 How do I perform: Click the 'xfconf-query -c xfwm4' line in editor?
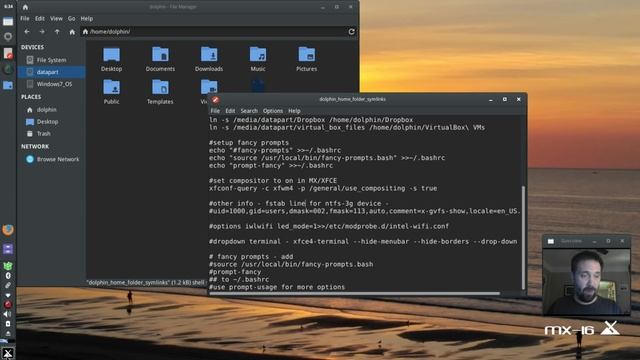(323, 188)
